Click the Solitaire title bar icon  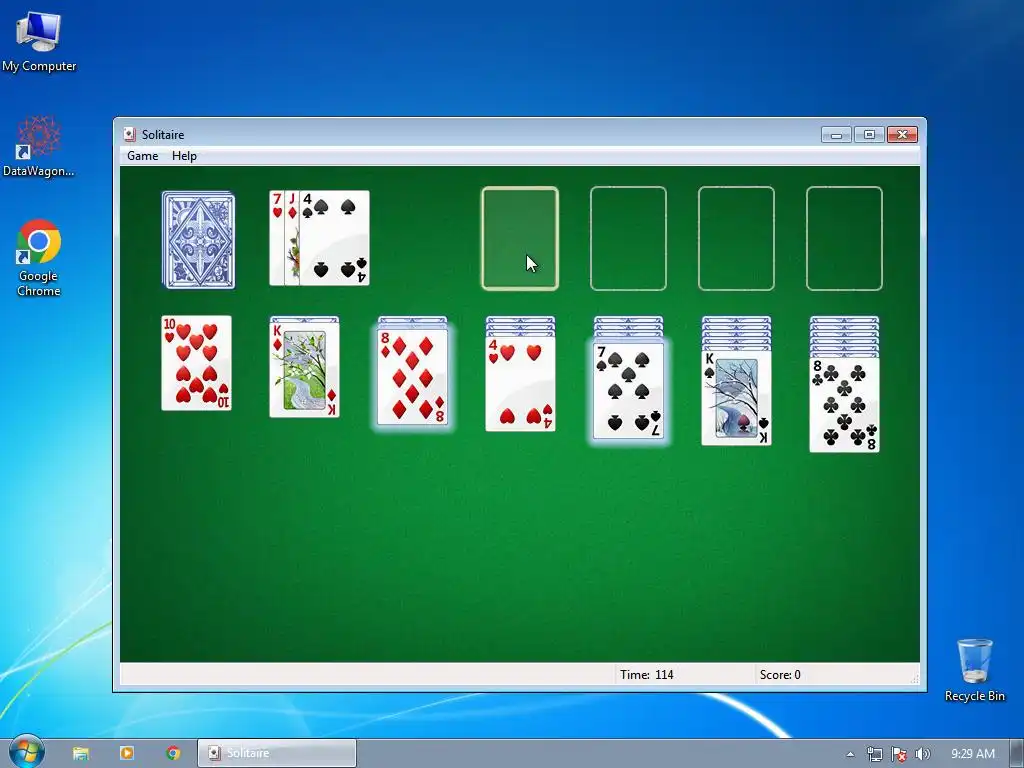(x=130, y=135)
